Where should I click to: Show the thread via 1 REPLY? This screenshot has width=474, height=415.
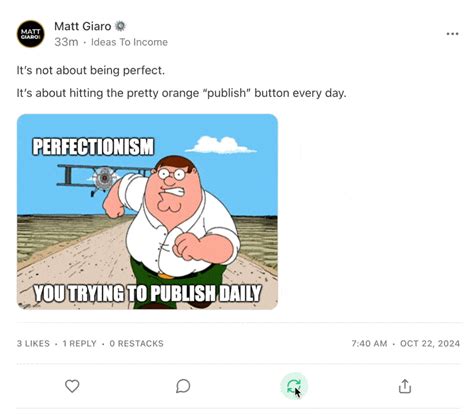(79, 343)
